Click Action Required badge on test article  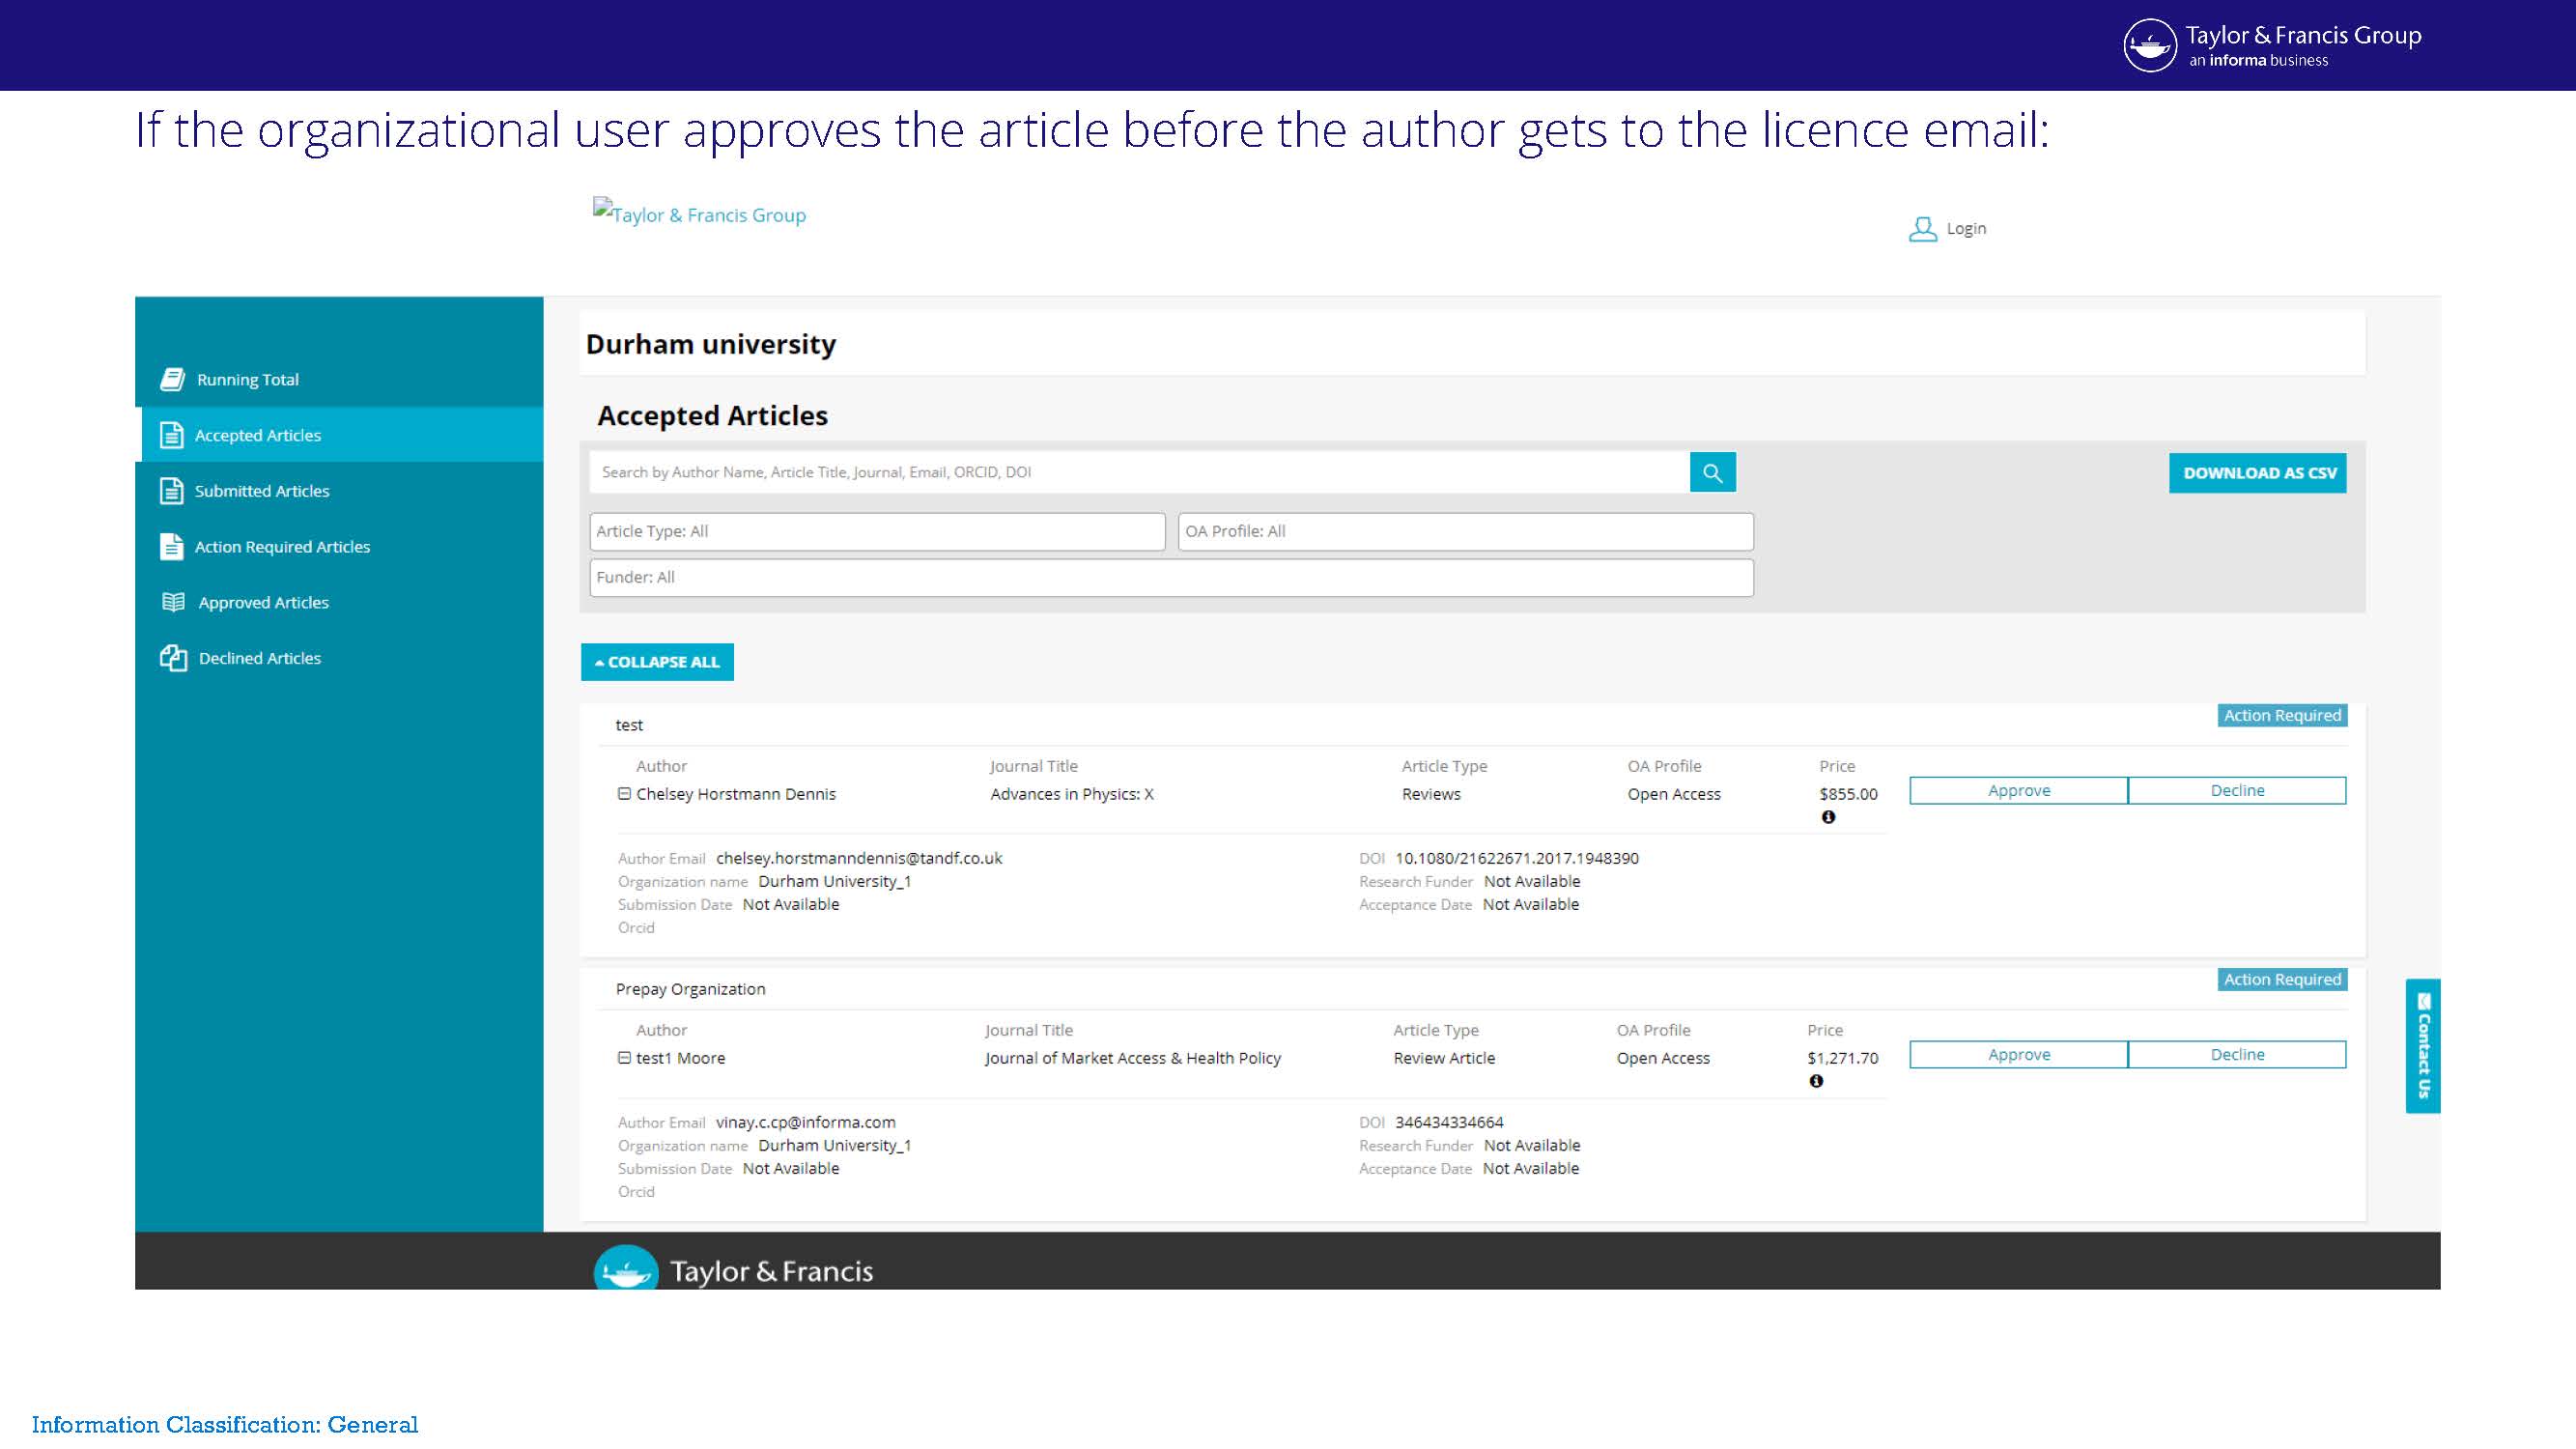[x=2282, y=716]
